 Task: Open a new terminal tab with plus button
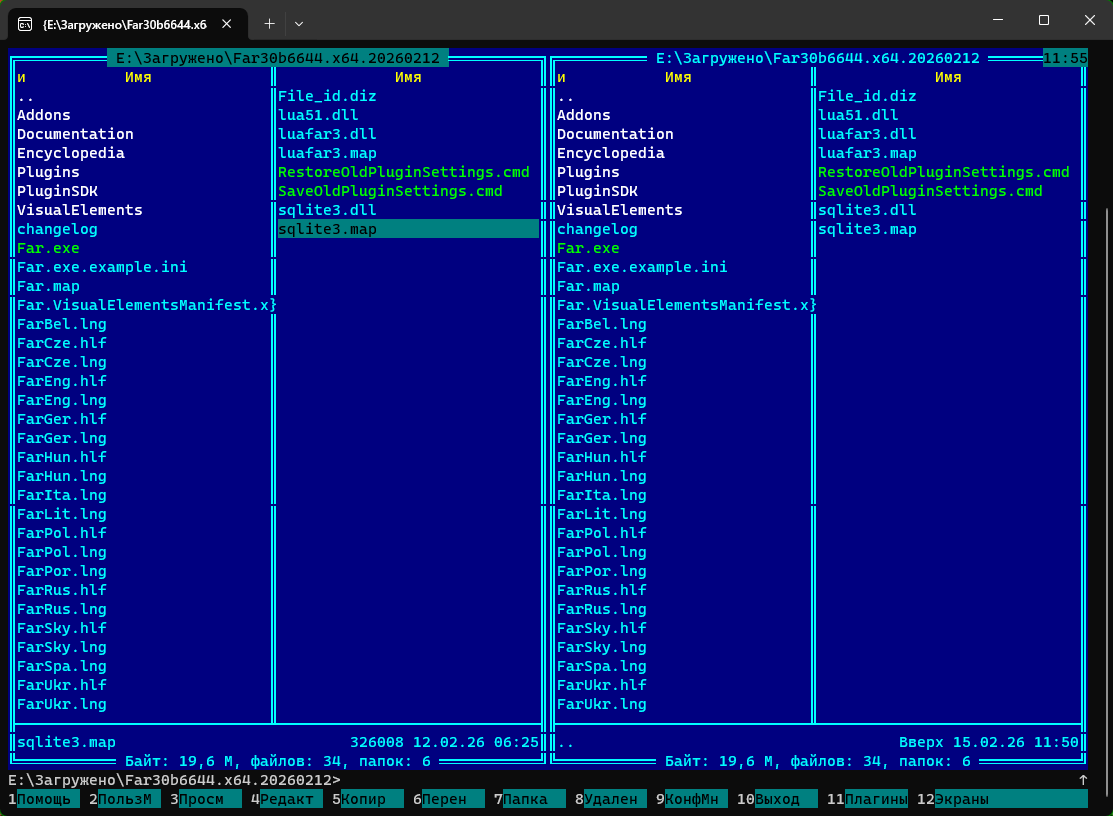[269, 22]
